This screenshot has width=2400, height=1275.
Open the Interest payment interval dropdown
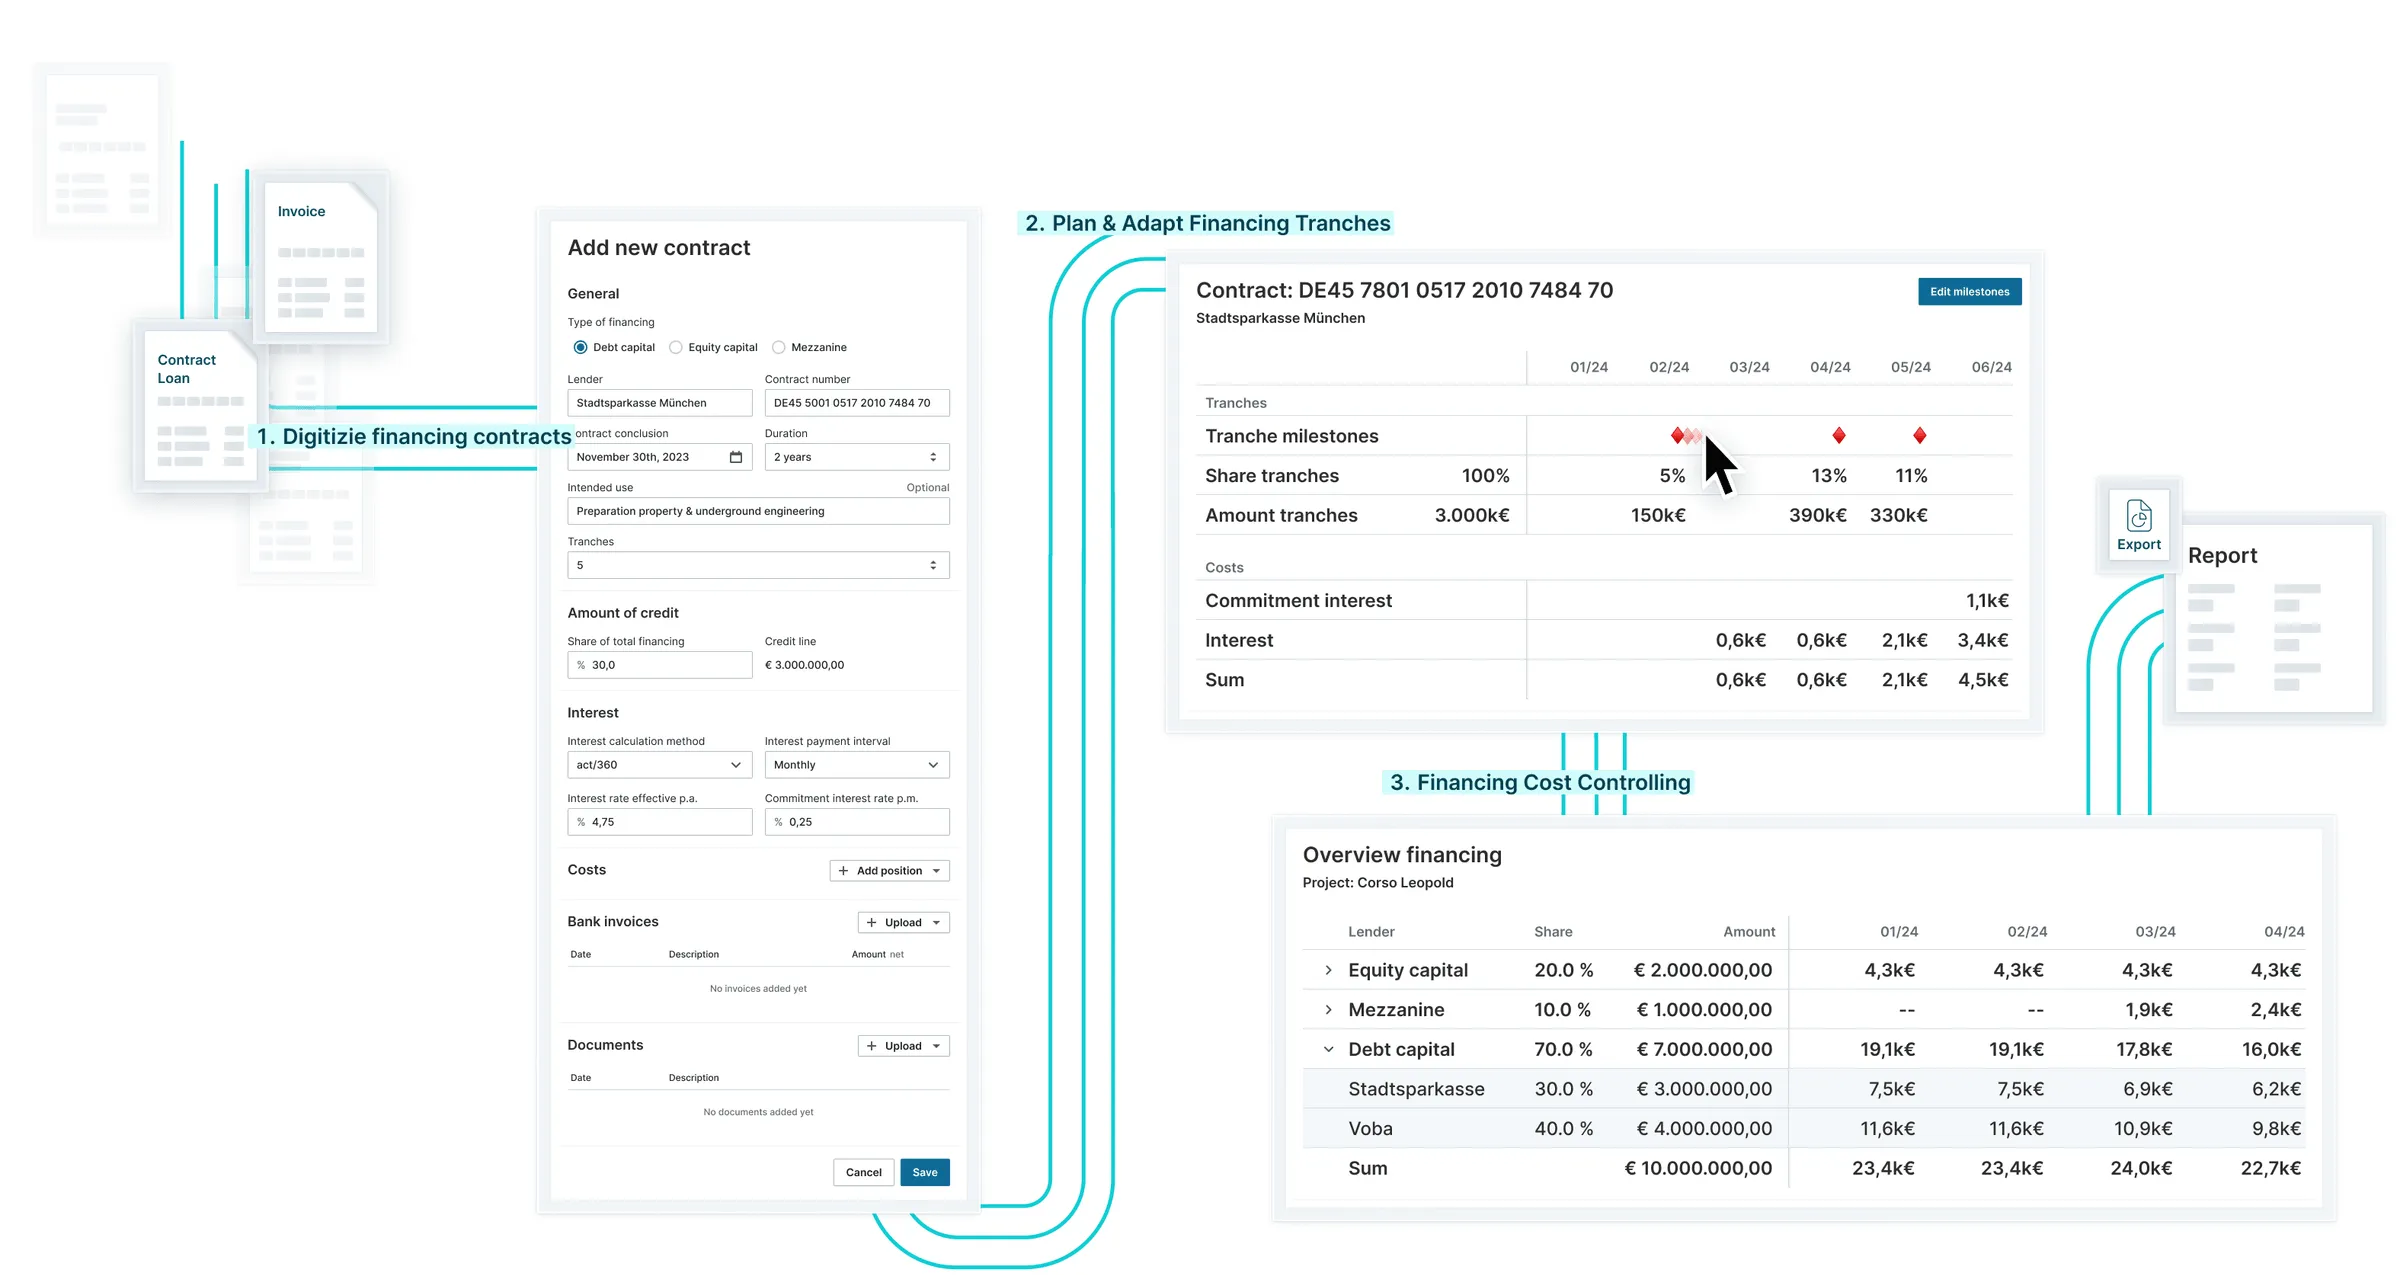[x=857, y=765]
